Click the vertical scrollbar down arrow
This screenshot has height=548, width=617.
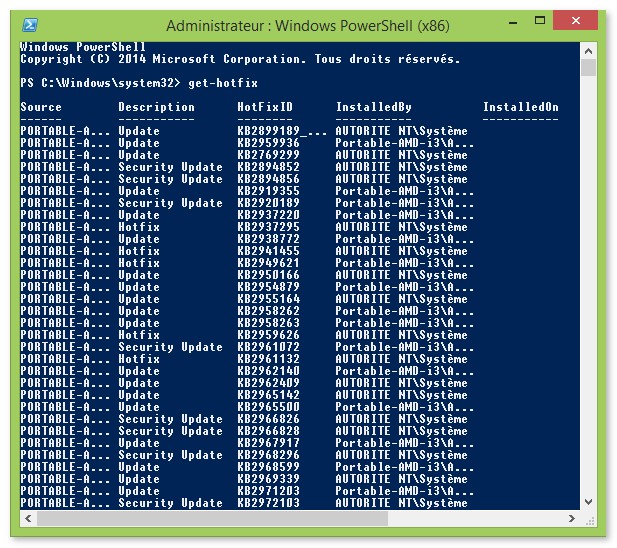pyautogui.click(x=589, y=502)
